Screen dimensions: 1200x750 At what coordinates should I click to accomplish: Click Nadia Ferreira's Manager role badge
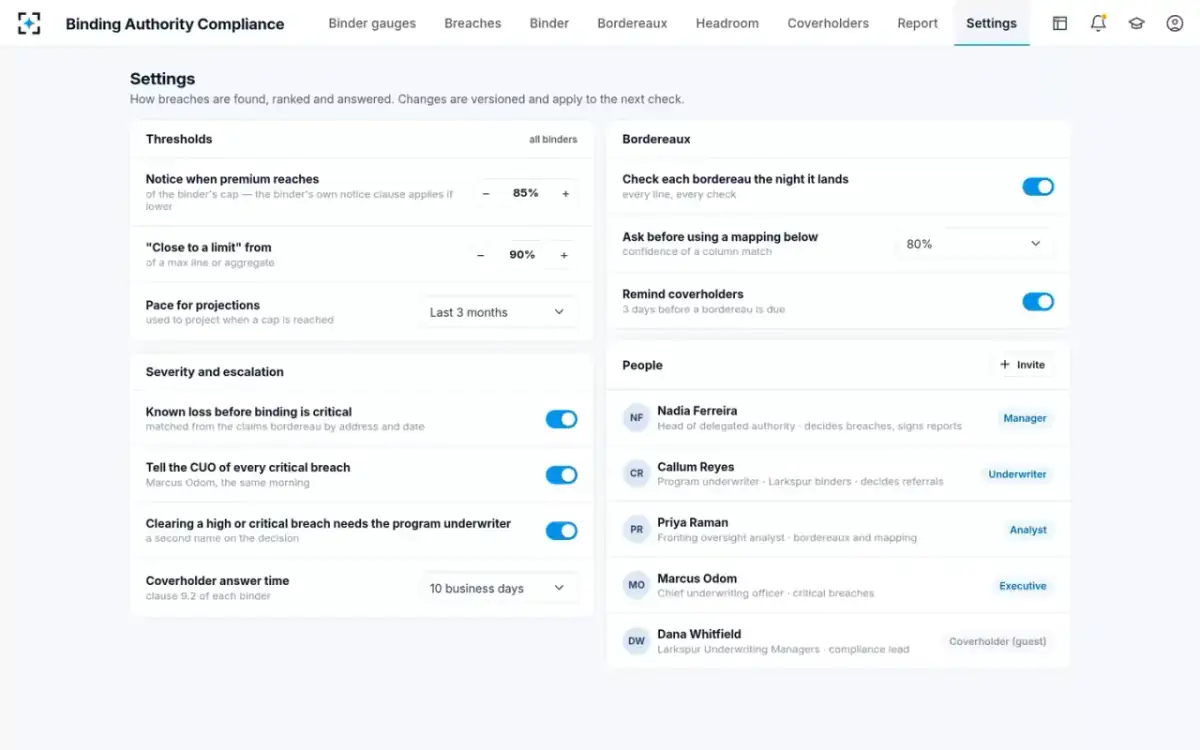click(x=1025, y=418)
